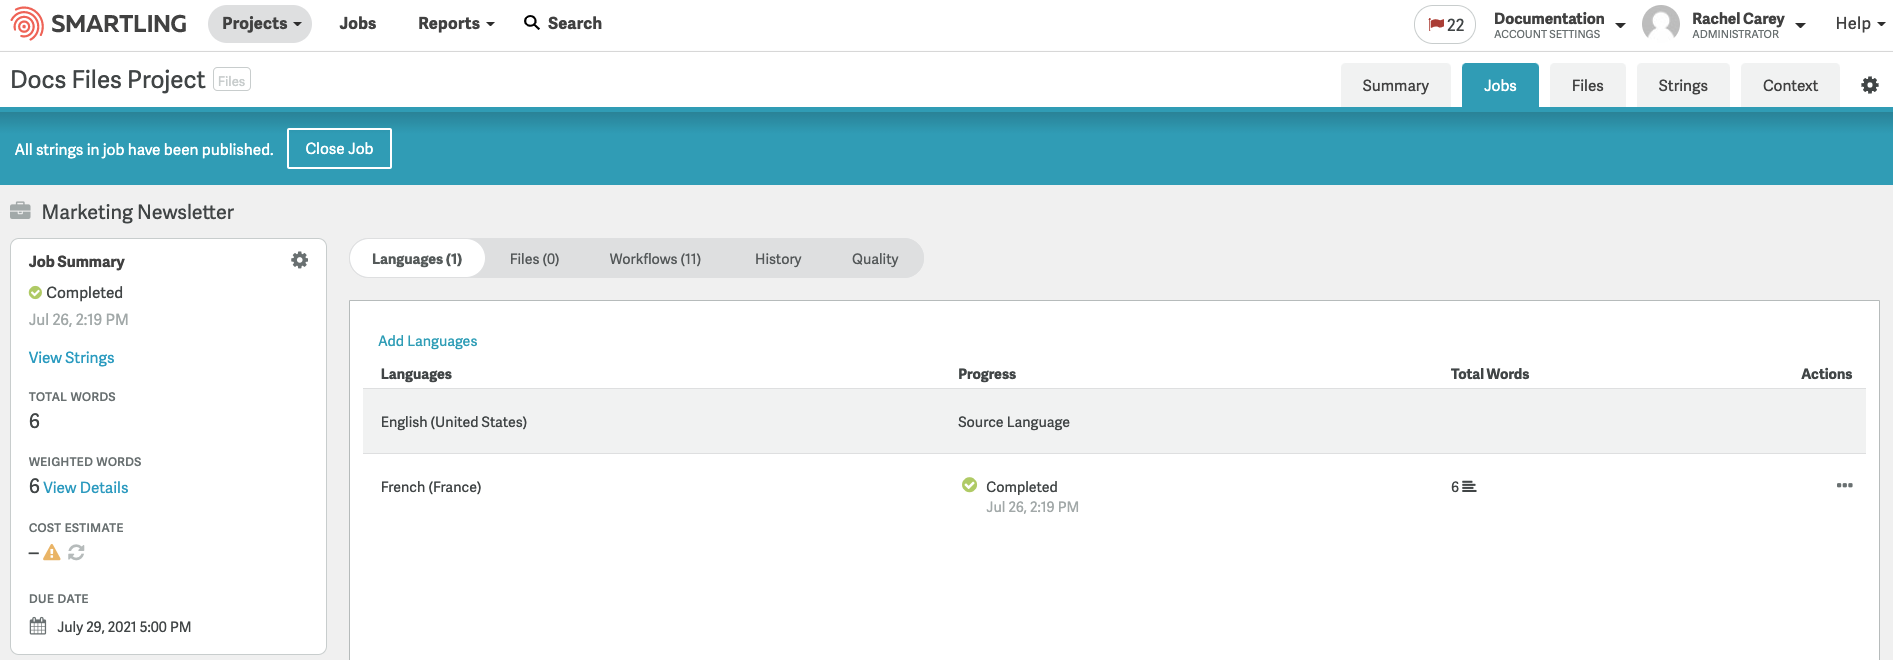Click the due date July 29, 2021 5:00 PM

pos(124,627)
